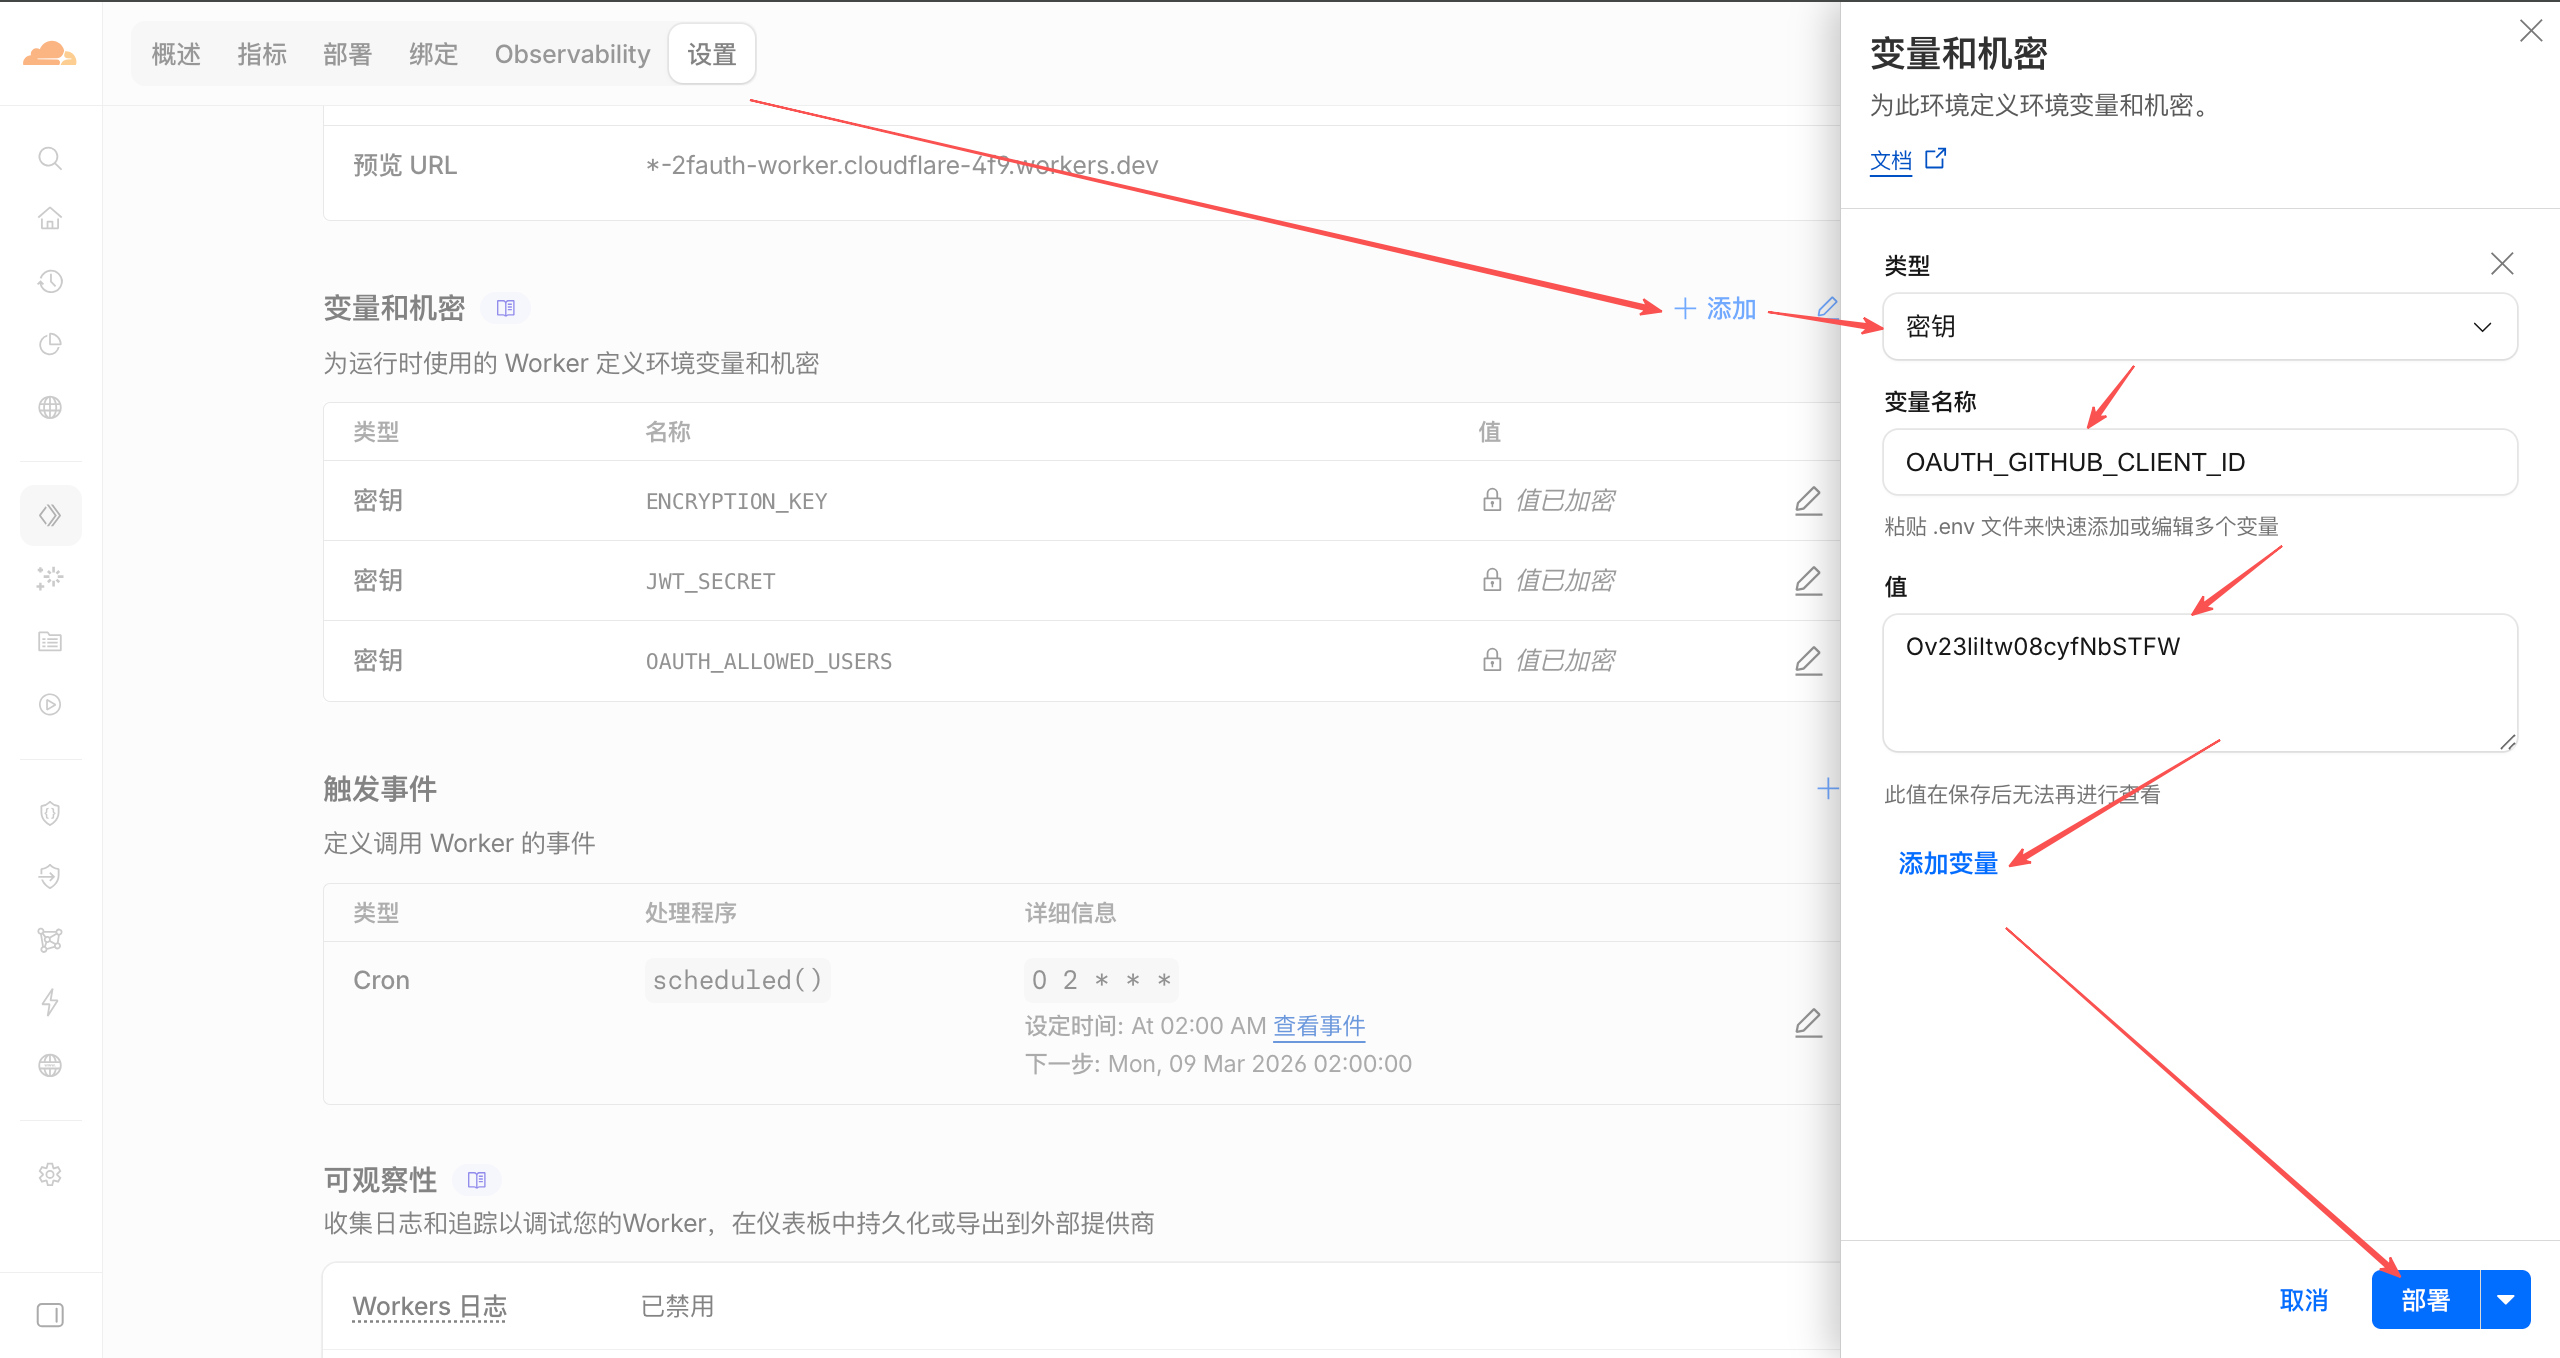2560x1358 pixels.
Task: Remove the variable row with X
Action: (x=2501, y=264)
